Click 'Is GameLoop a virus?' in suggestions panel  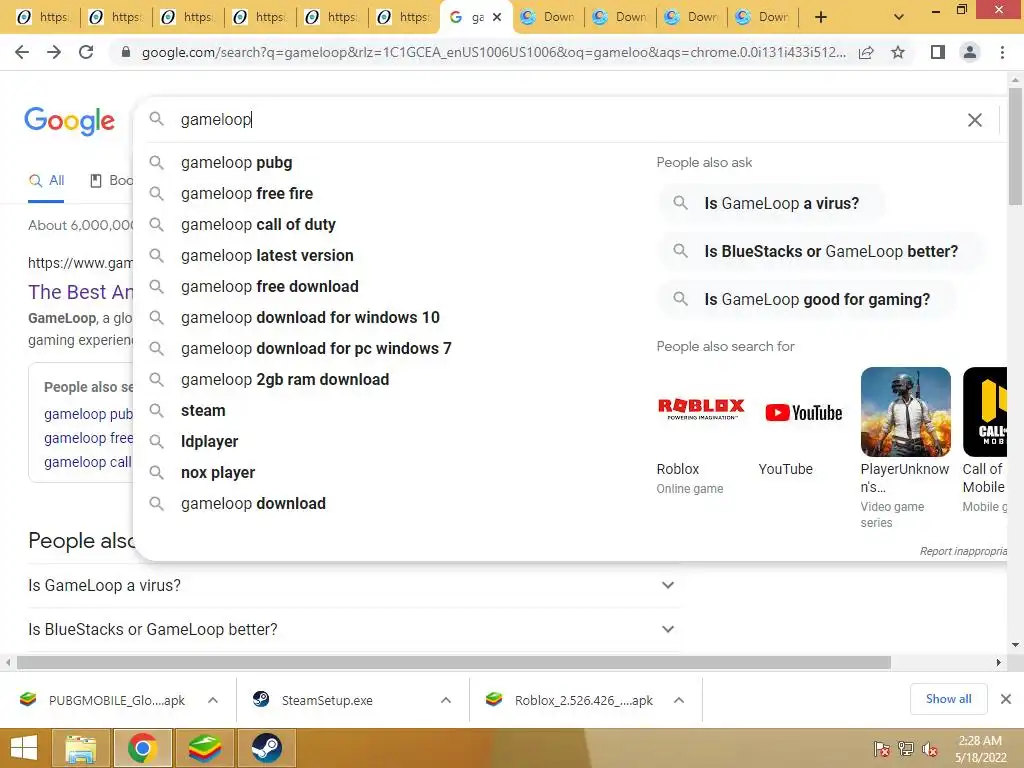tap(771, 203)
